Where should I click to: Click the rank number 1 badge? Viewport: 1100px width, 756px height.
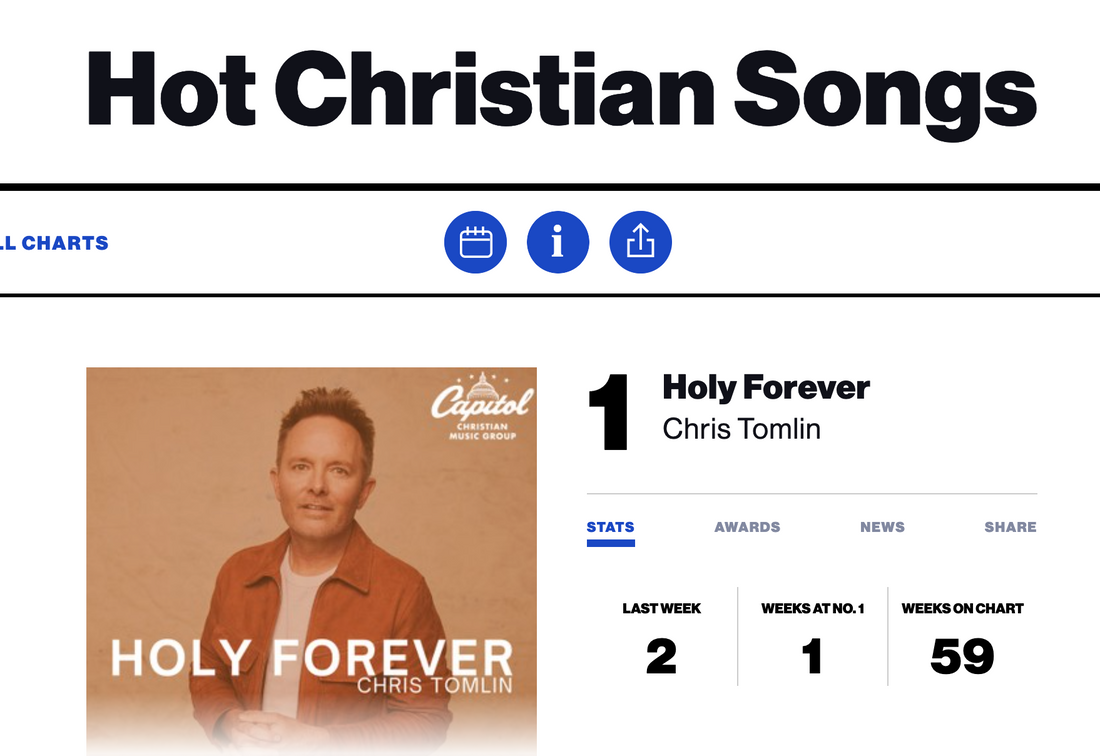608,413
